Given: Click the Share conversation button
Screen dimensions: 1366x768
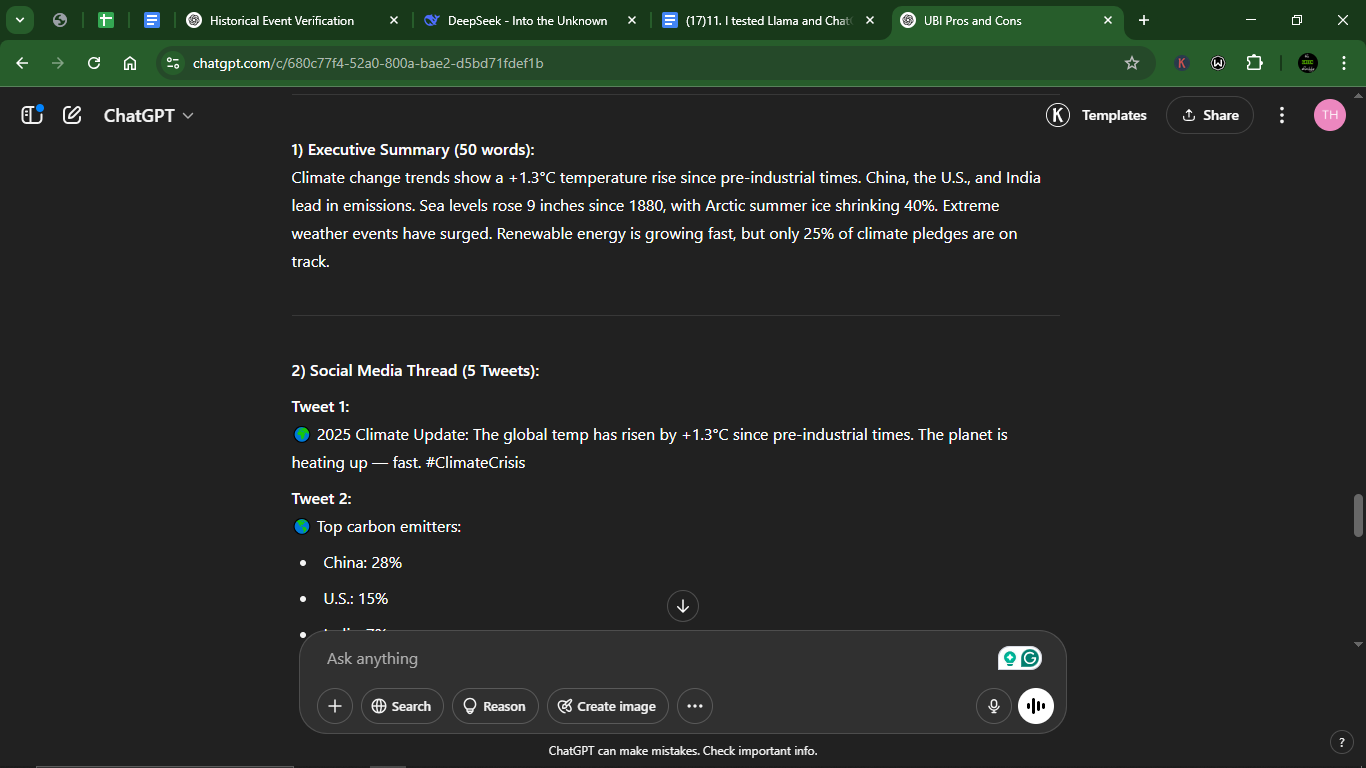Looking at the screenshot, I should point(1210,115).
